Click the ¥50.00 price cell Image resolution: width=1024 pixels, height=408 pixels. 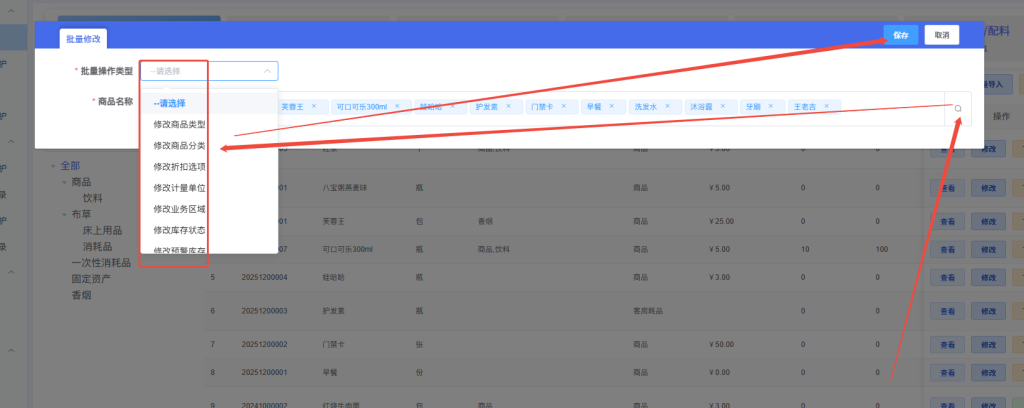click(x=721, y=344)
